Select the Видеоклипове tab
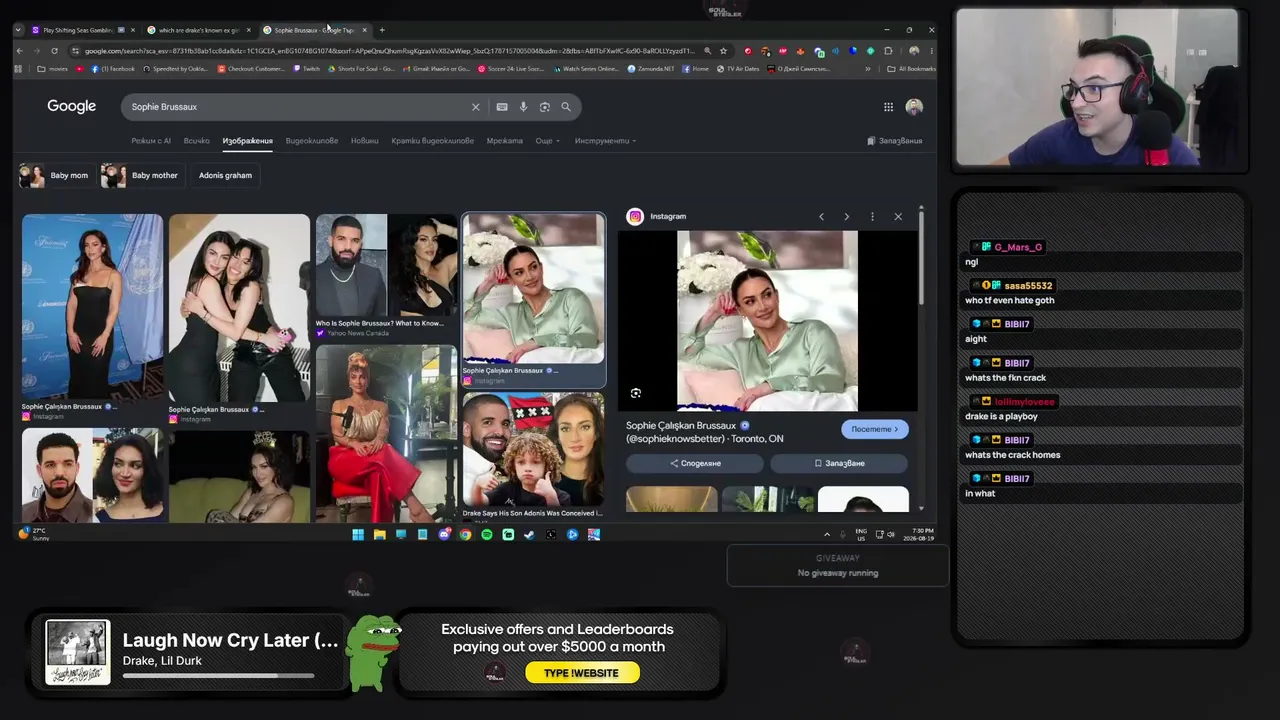 tap(312, 141)
